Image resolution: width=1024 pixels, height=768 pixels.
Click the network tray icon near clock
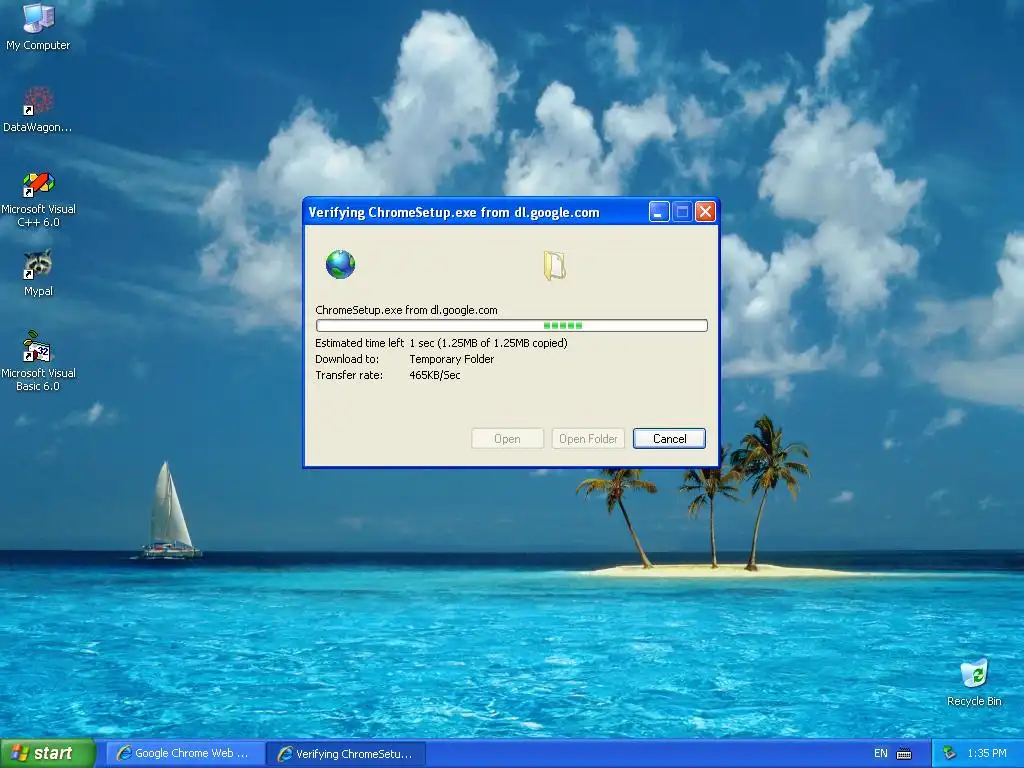click(949, 754)
